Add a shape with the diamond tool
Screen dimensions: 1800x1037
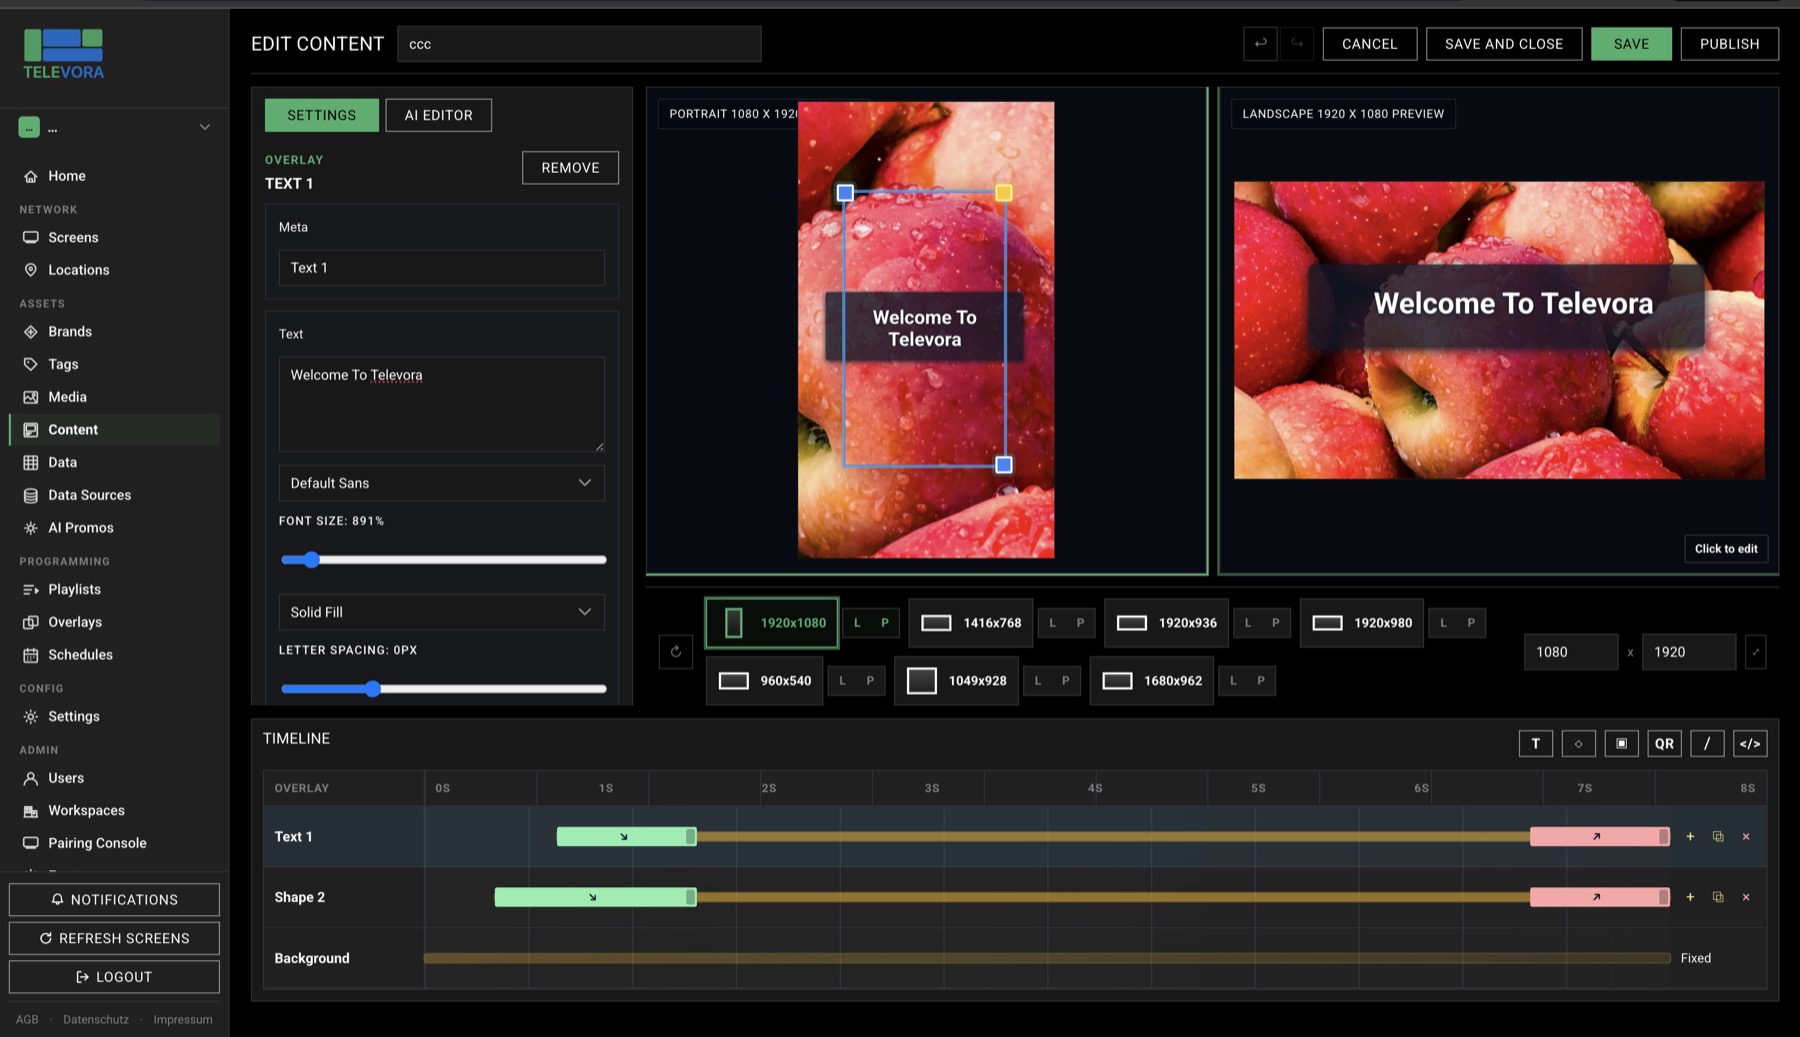1578,743
